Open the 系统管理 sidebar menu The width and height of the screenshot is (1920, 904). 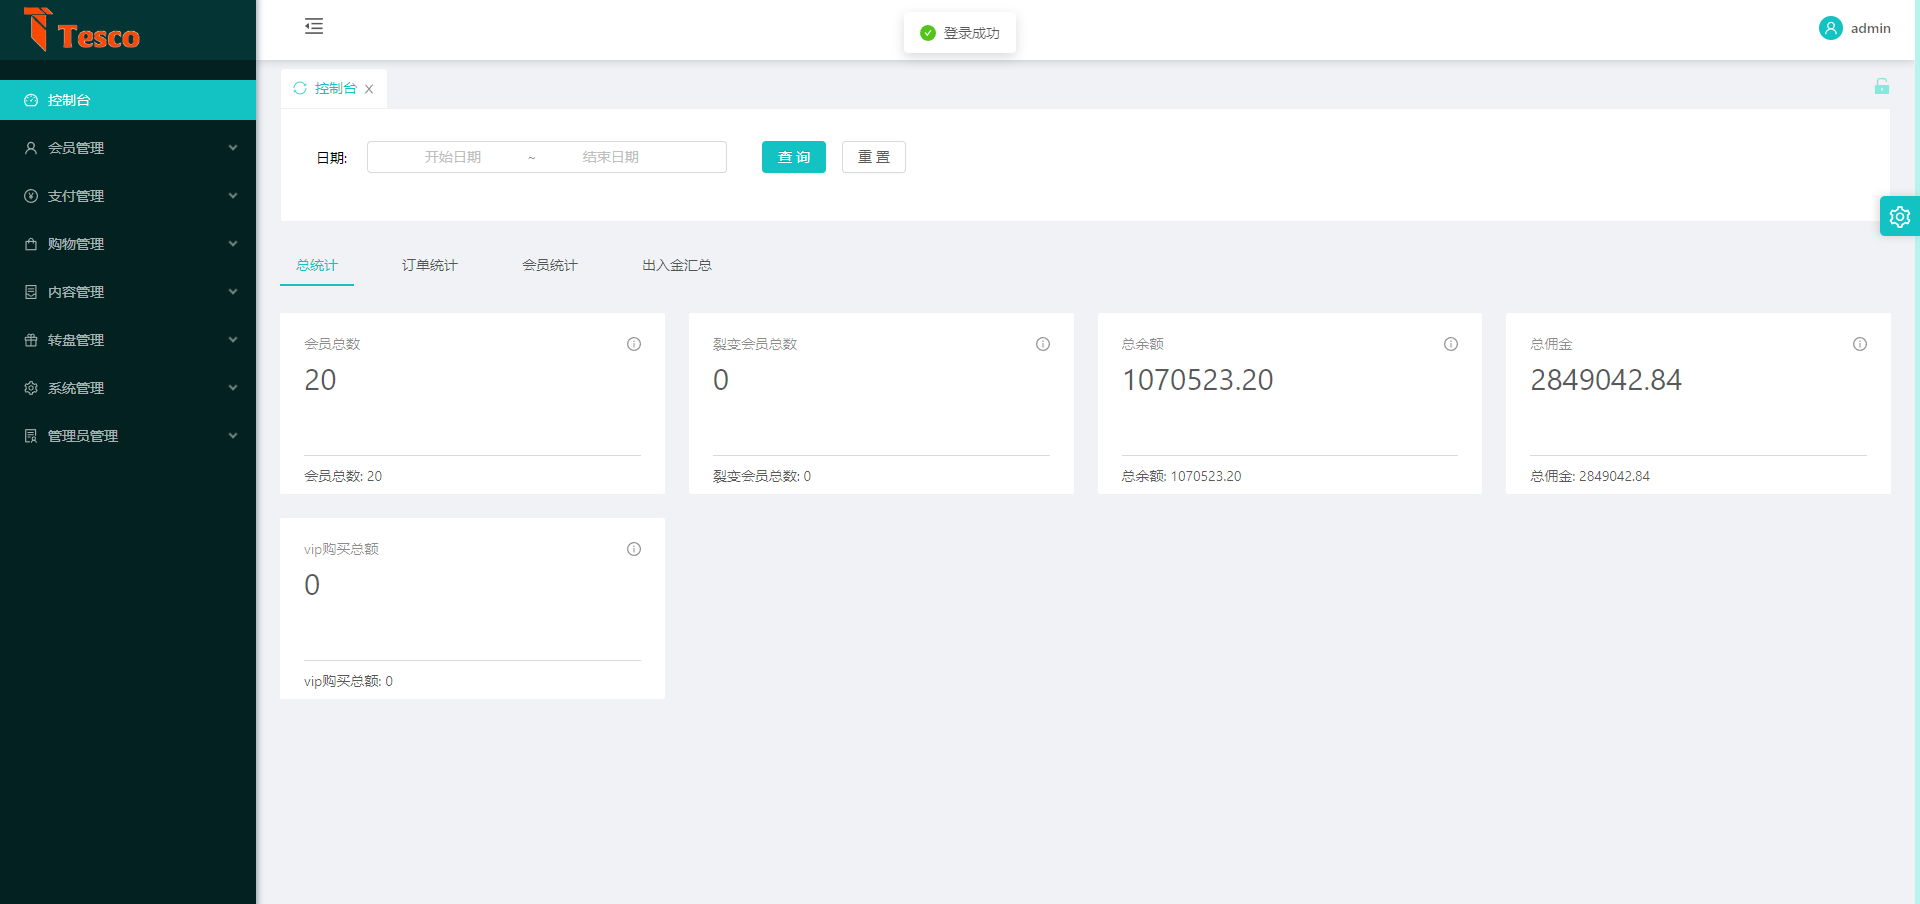[x=128, y=388]
